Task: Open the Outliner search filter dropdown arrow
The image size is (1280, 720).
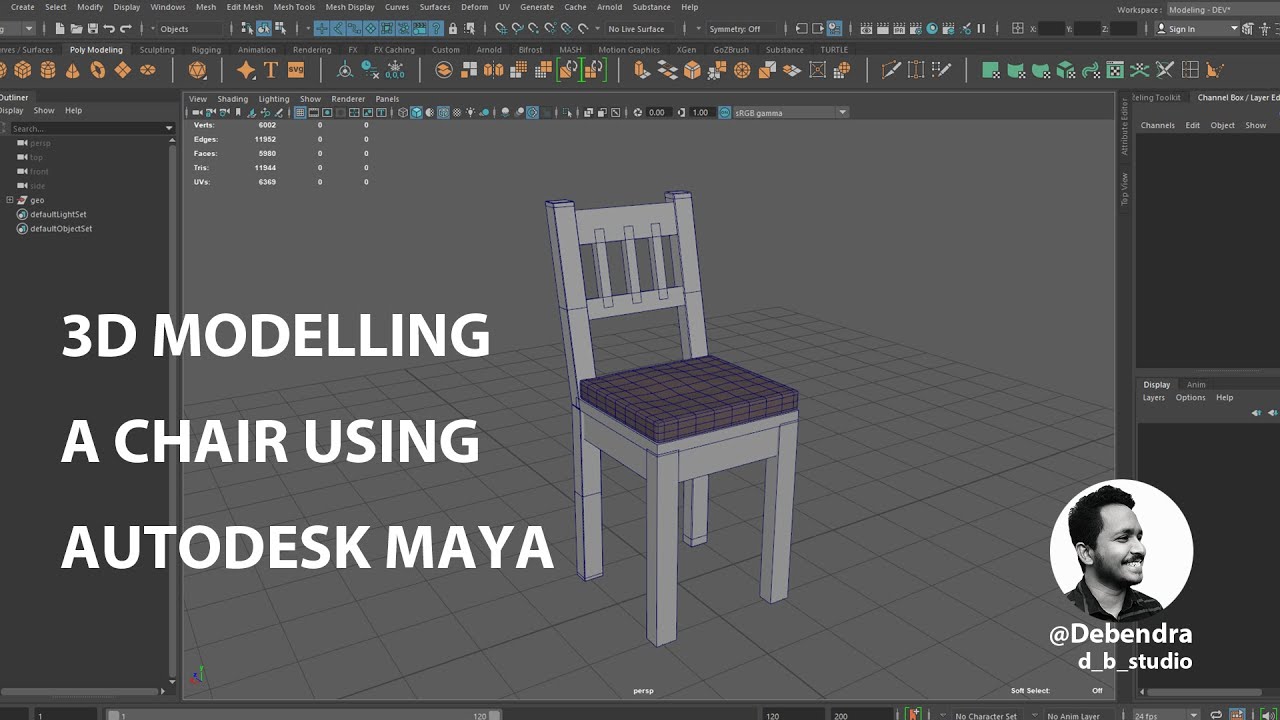Action: (x=169, y=128)
